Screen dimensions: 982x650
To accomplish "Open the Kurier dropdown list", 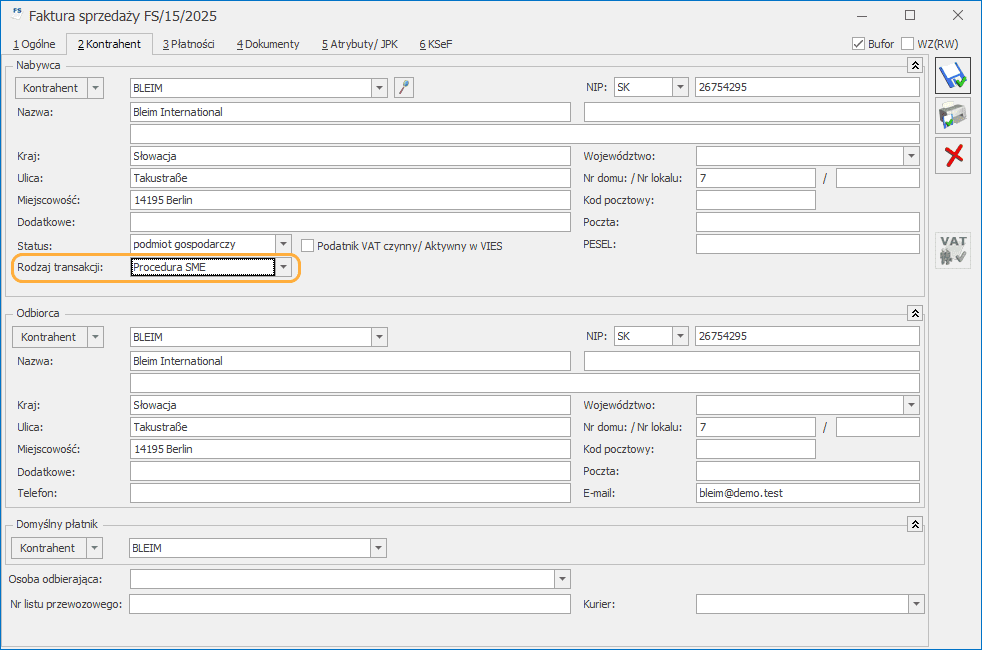I will 917,604.
